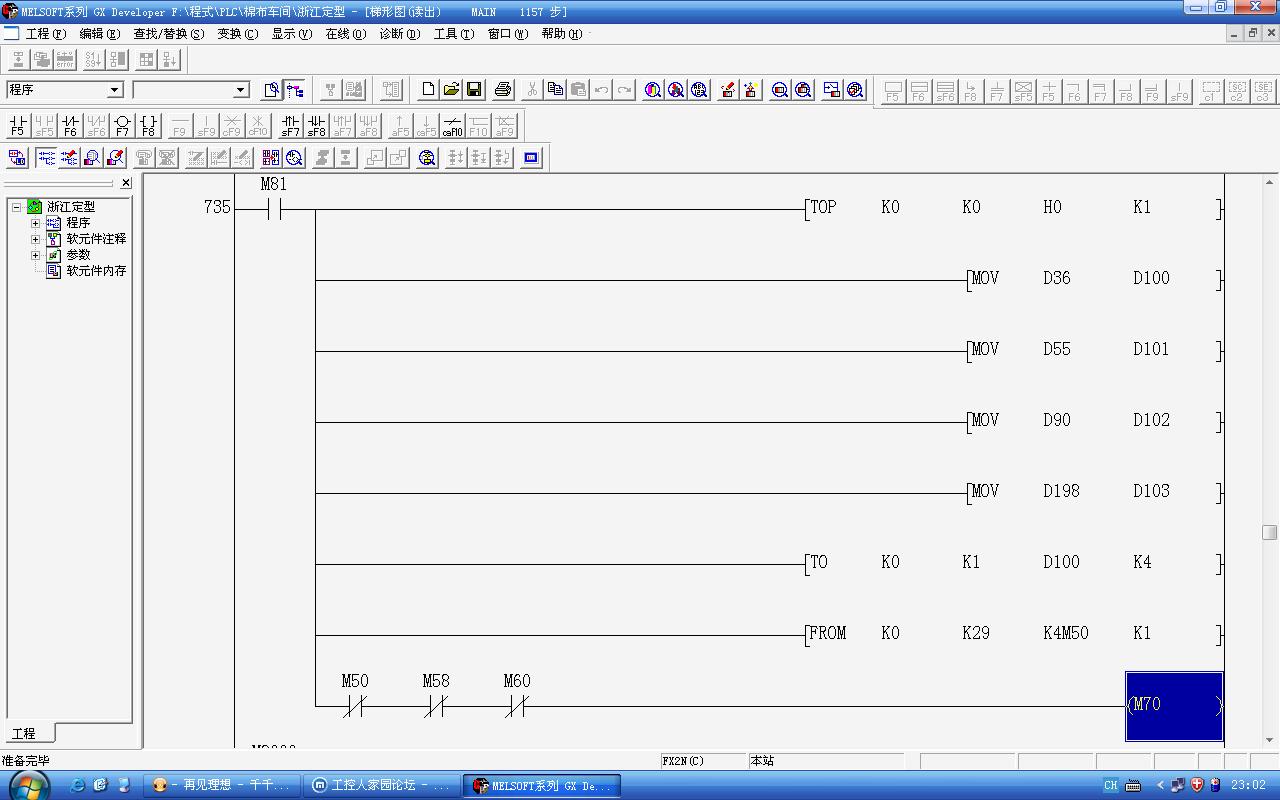This screenshot has width=1280, height=800.
Task: Open the 工具 menu
Action: pyautogui.click(x=453, y=34)
